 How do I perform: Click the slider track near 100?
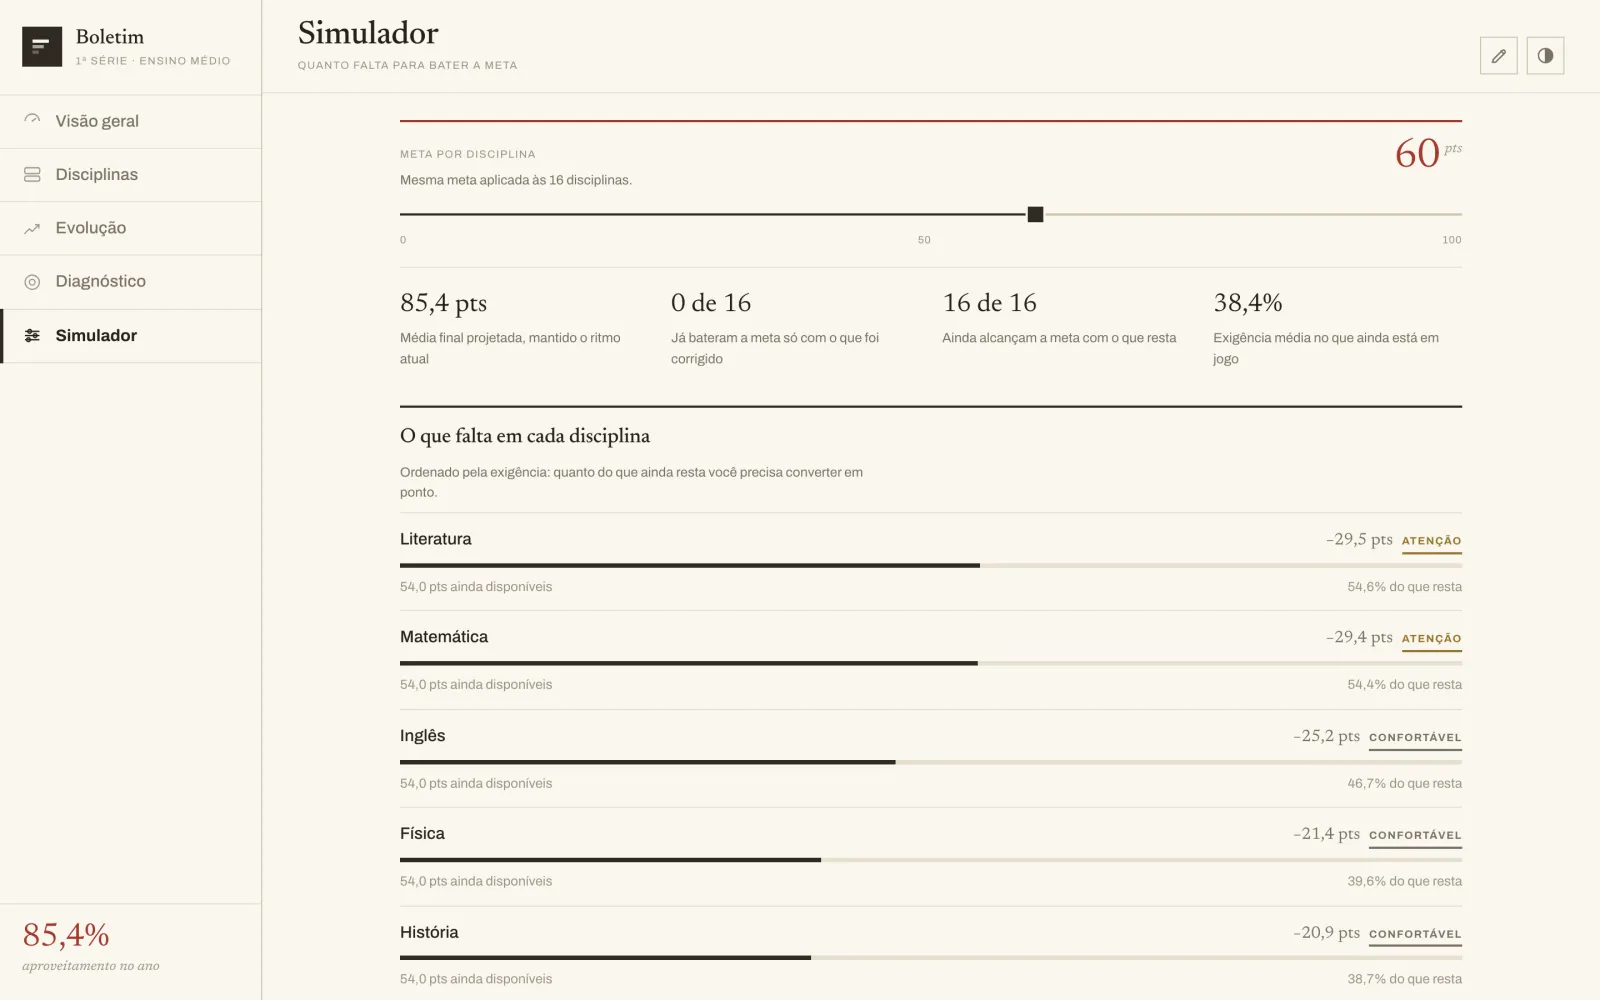tap(1440, 214)
